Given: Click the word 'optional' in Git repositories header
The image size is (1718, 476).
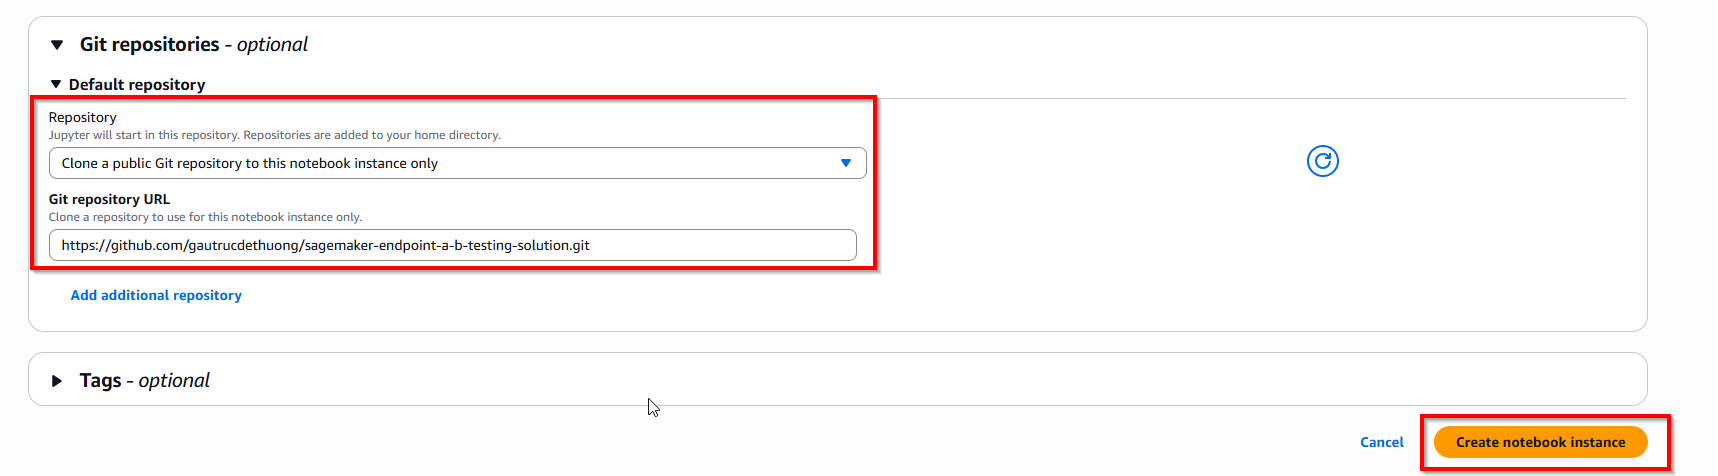Looking at the screenshot, I should coord(272,45).
